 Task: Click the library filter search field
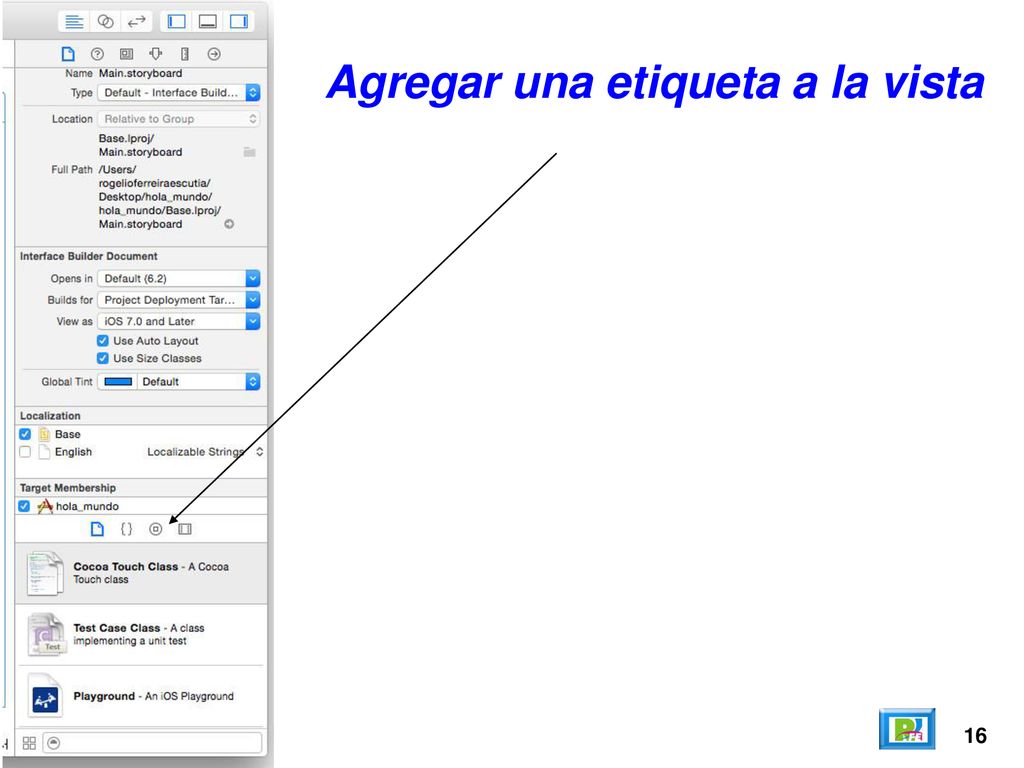[153, 743]
